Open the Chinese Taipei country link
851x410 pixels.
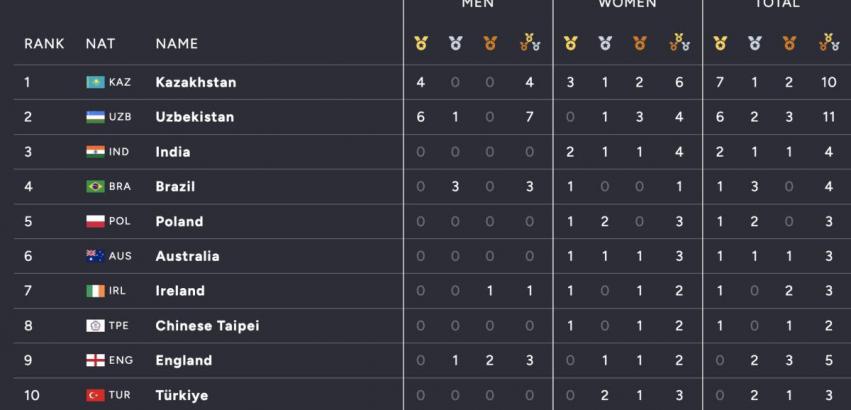(x=208, y=326)
